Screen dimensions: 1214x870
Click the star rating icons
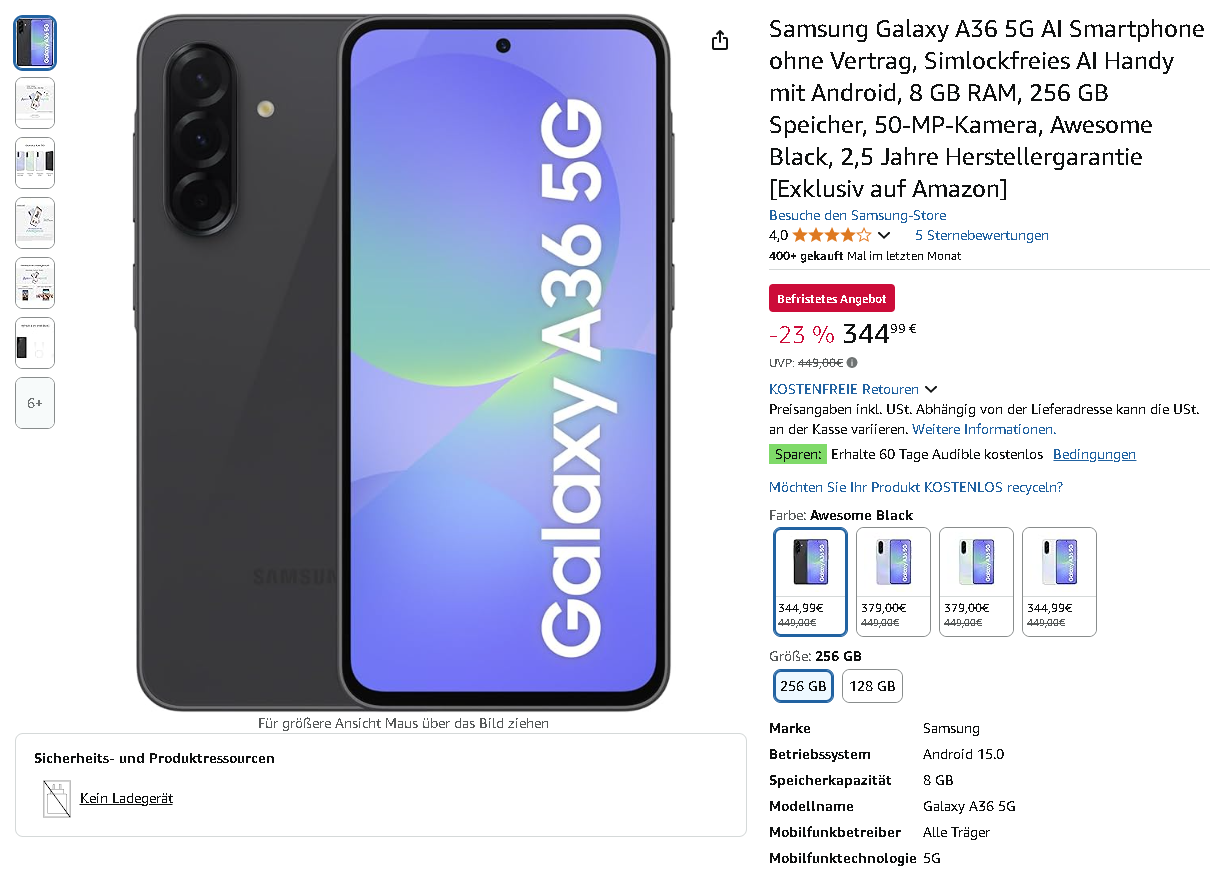[832, 236]
